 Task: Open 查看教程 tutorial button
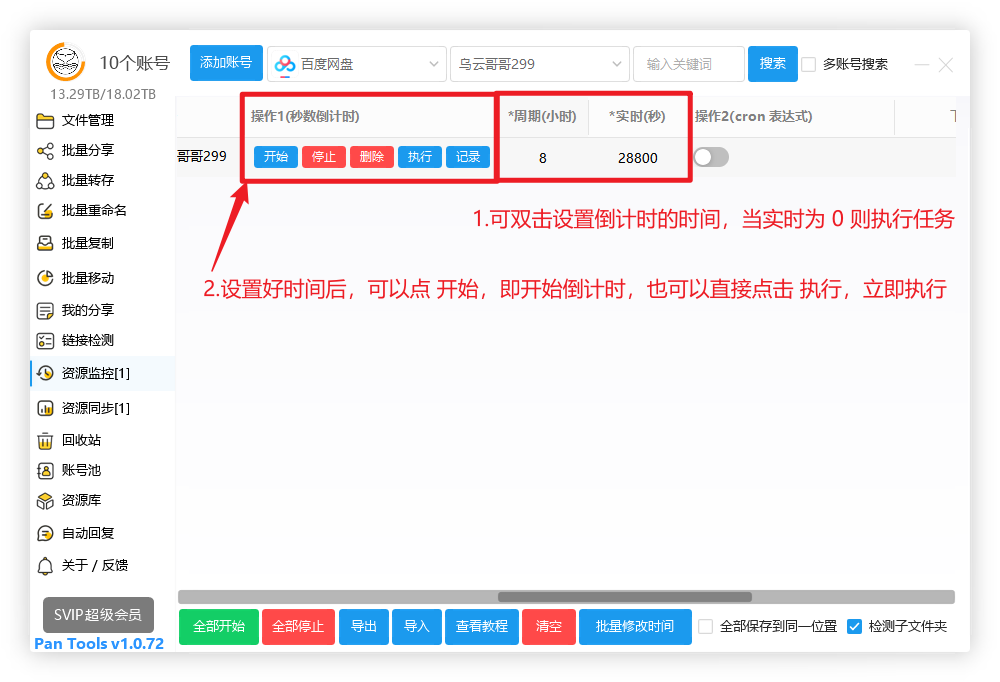pyautogui.click(x=482, y=627)
